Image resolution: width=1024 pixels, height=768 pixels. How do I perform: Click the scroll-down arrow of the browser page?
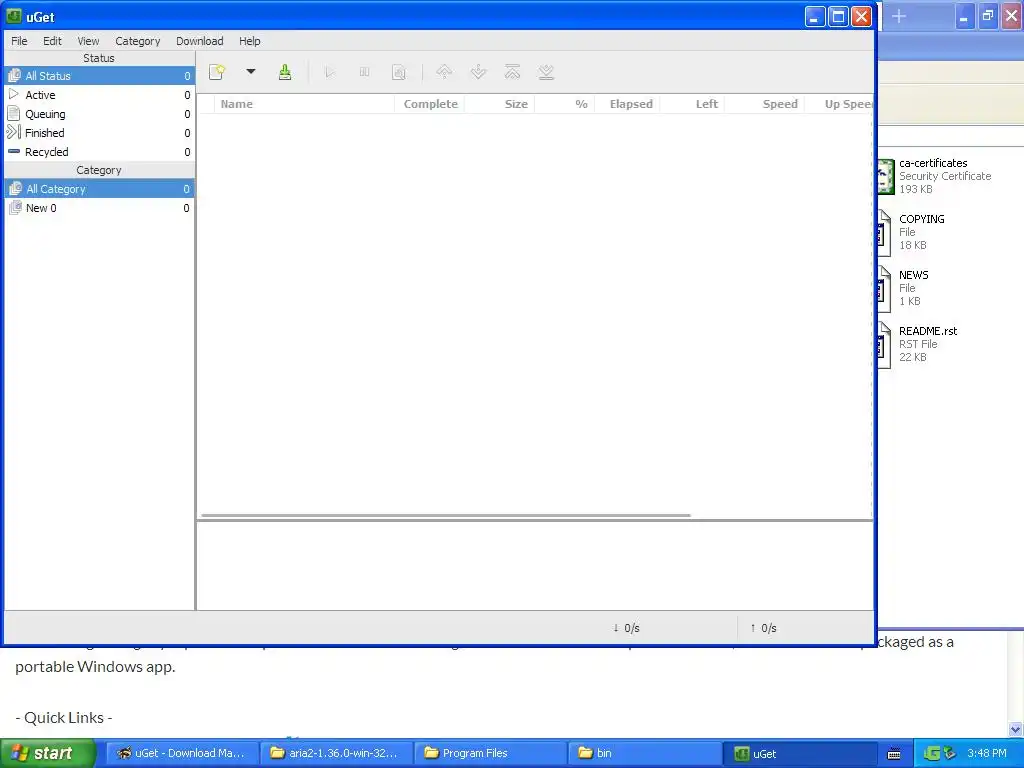pyautogui.click(x=1016, y=729)
